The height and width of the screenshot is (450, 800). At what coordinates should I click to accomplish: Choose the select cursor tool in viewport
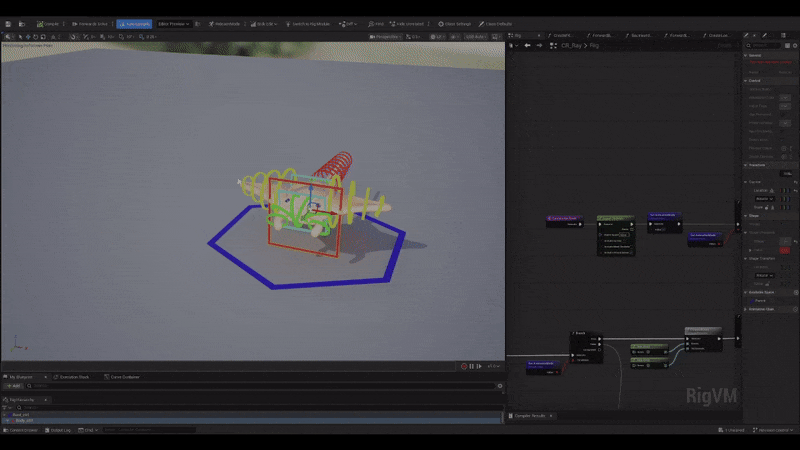(20, 37)
